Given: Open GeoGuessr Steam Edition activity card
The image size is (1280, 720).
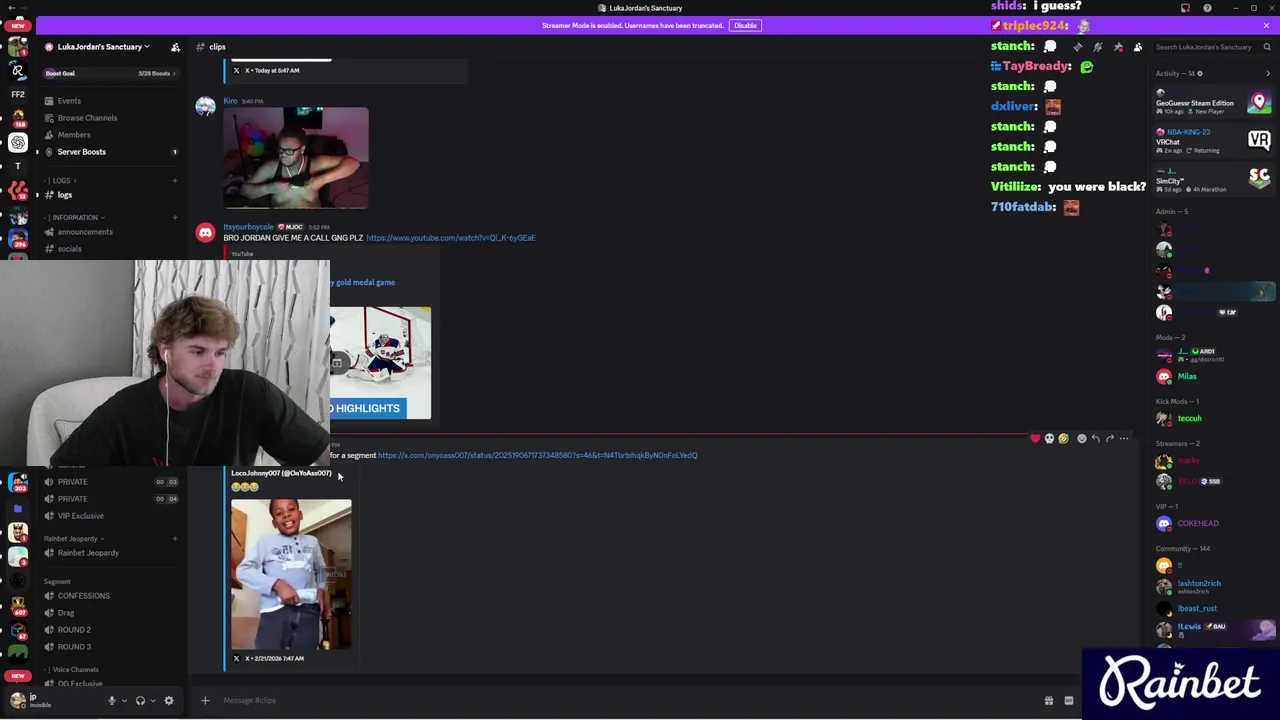Looking at the screenshot, I should tap(1213, 103).
